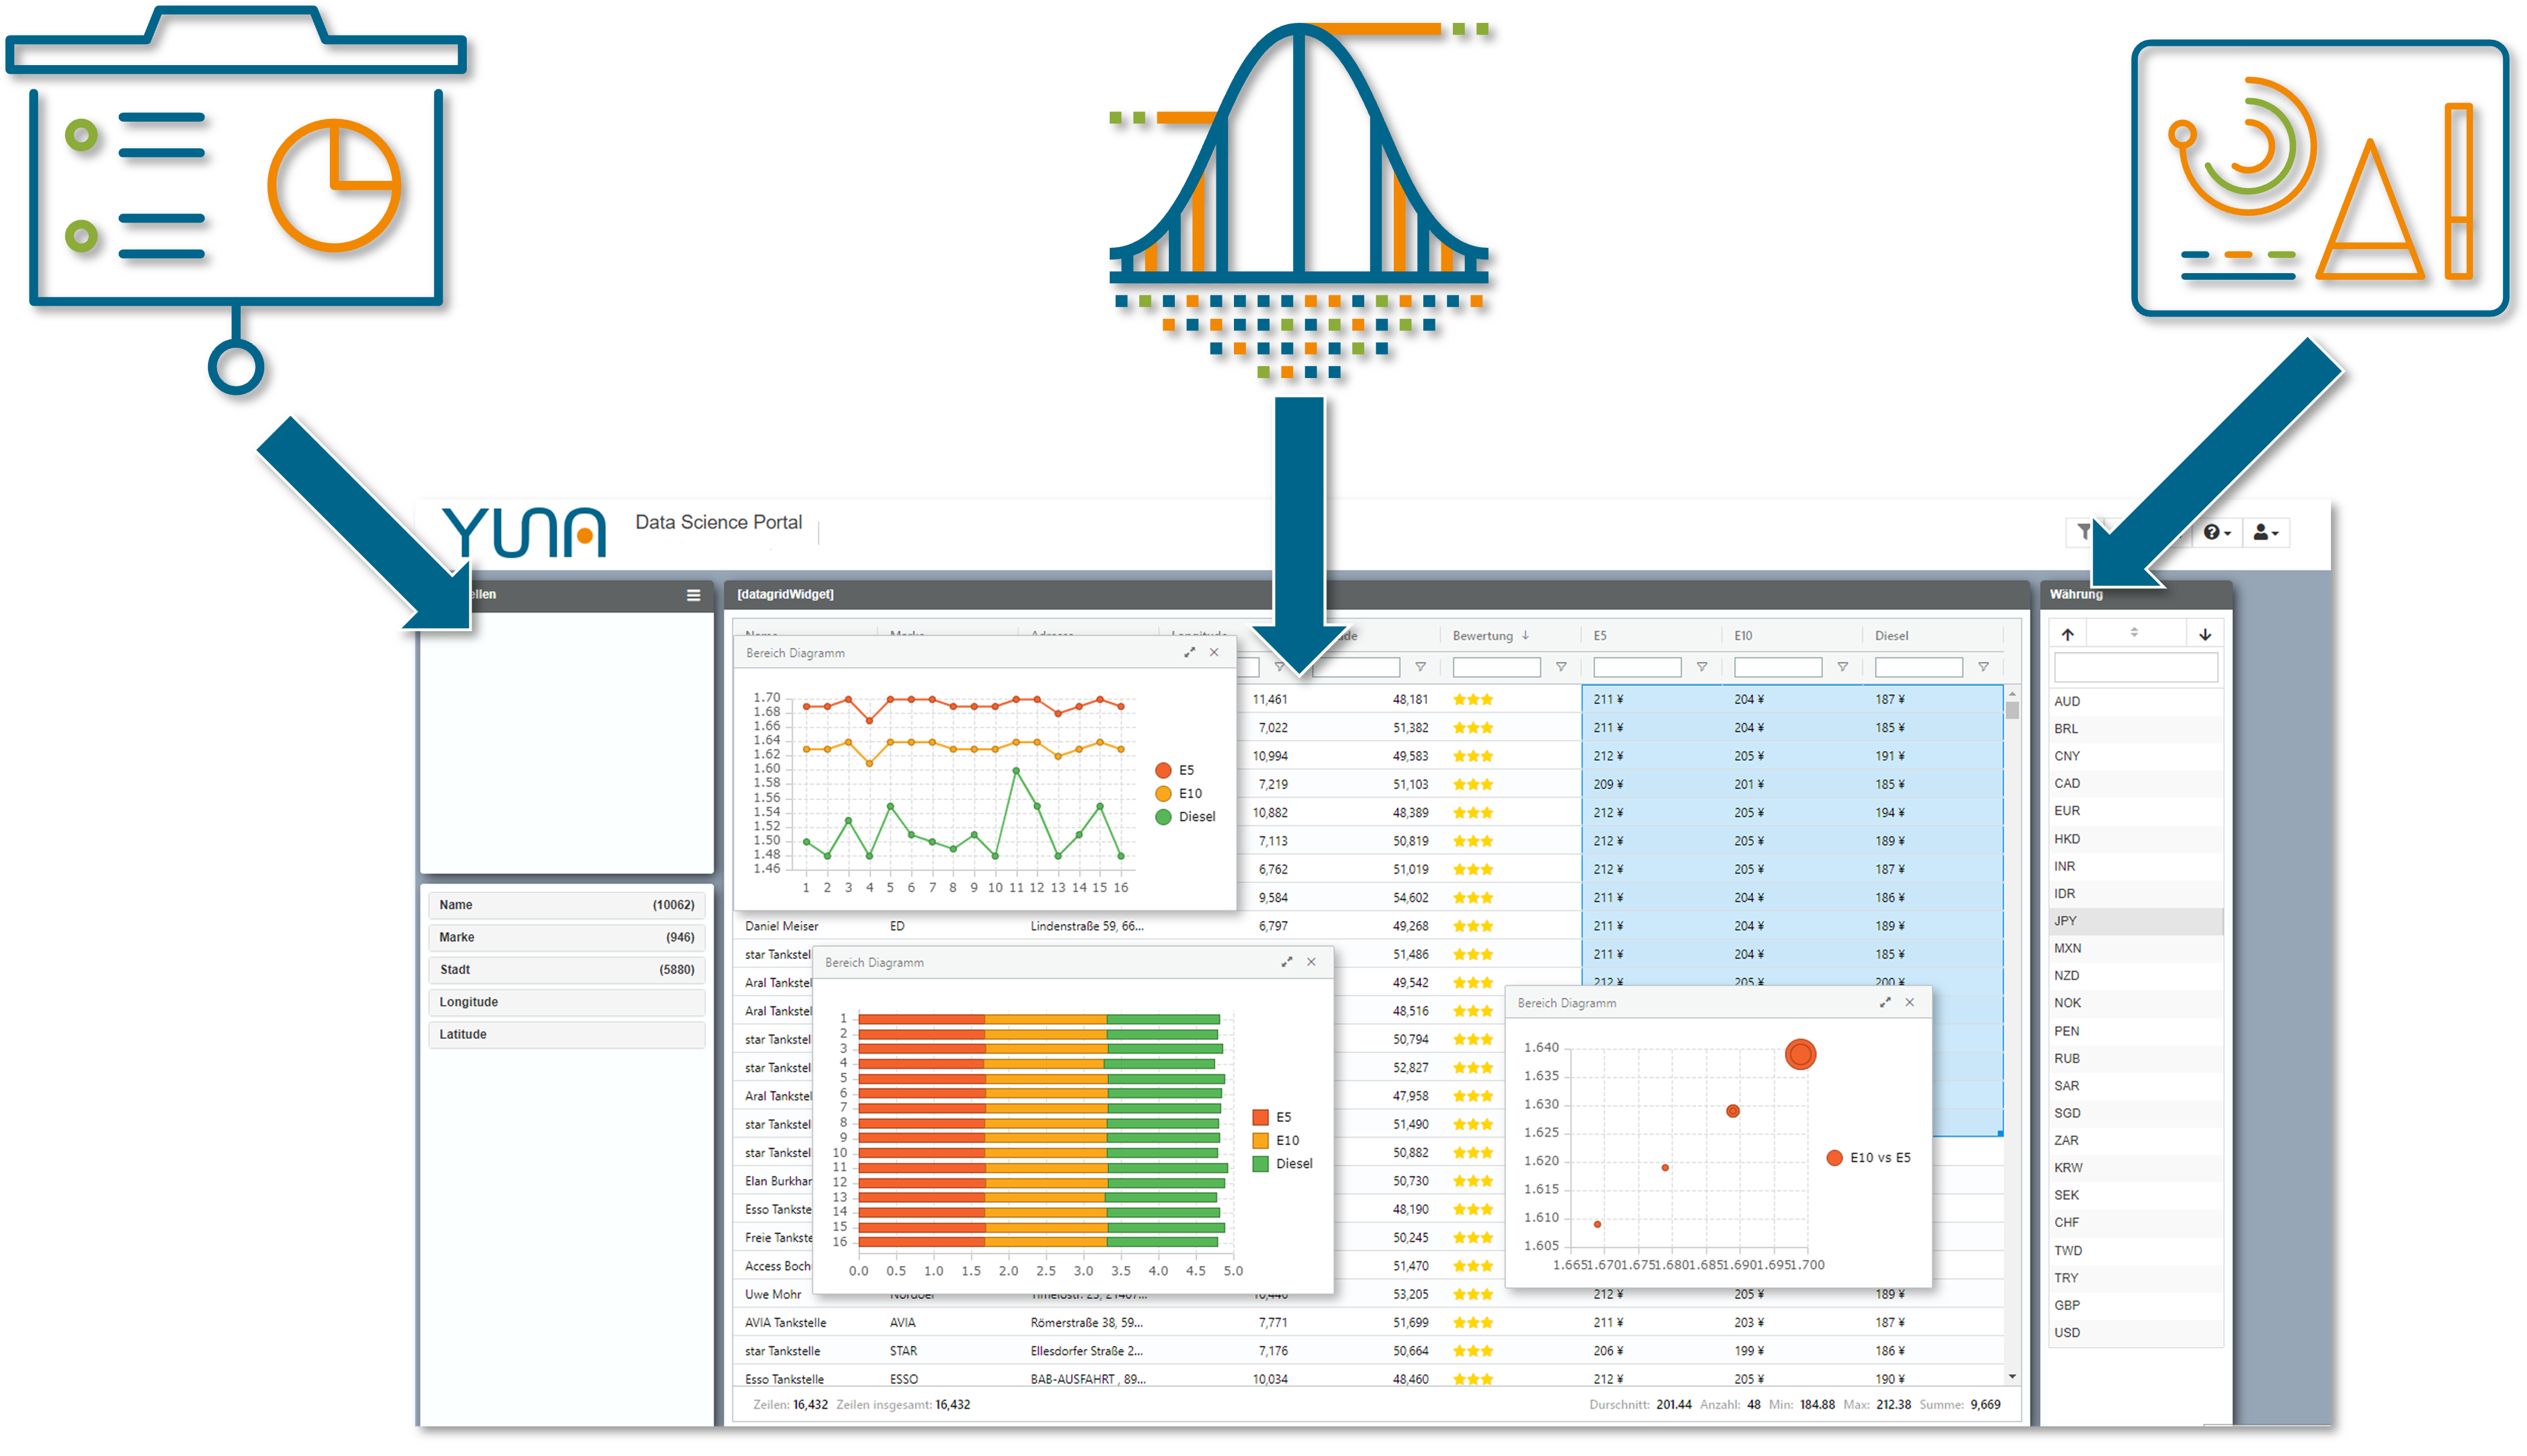The width and height of the screenshot is (2527, 1456).
Task: Expand the Stadt filter group
Action: click(566, 969)
